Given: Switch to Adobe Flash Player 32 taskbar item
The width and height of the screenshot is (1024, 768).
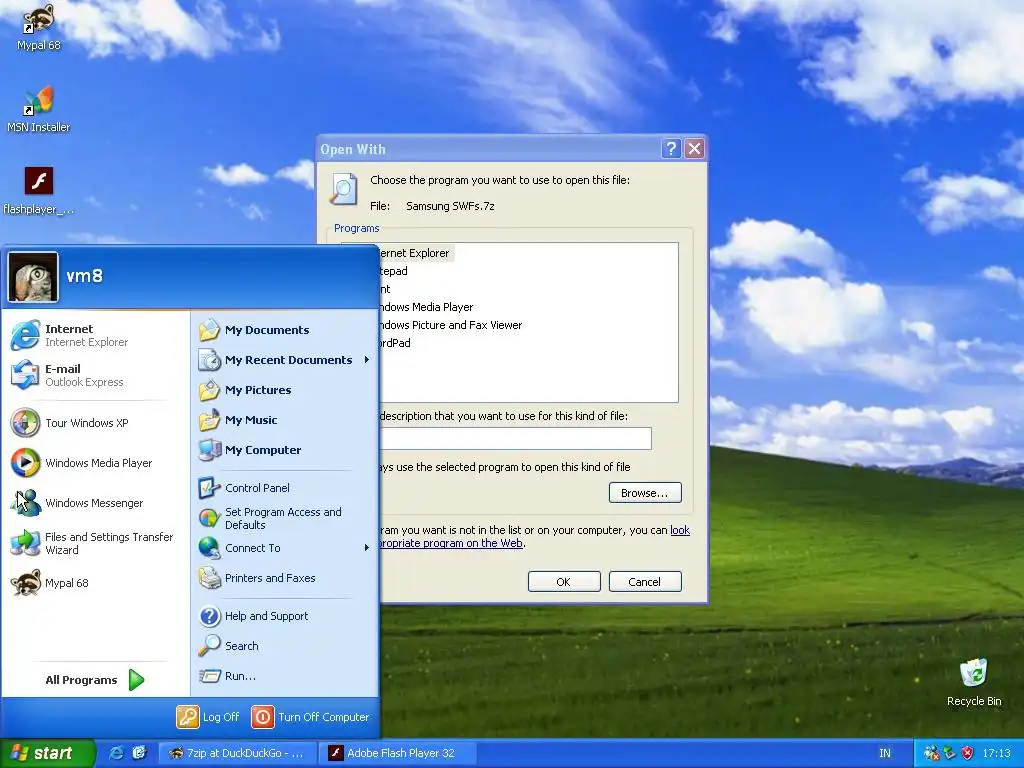Looking at the screenshot, I should pyautogui.click(x=397, y=753).
